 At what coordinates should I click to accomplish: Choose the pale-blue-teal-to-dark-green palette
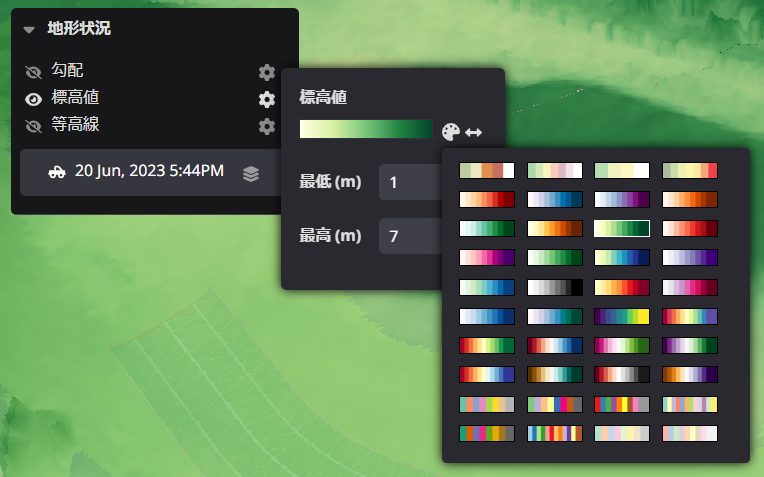point(487,229)
